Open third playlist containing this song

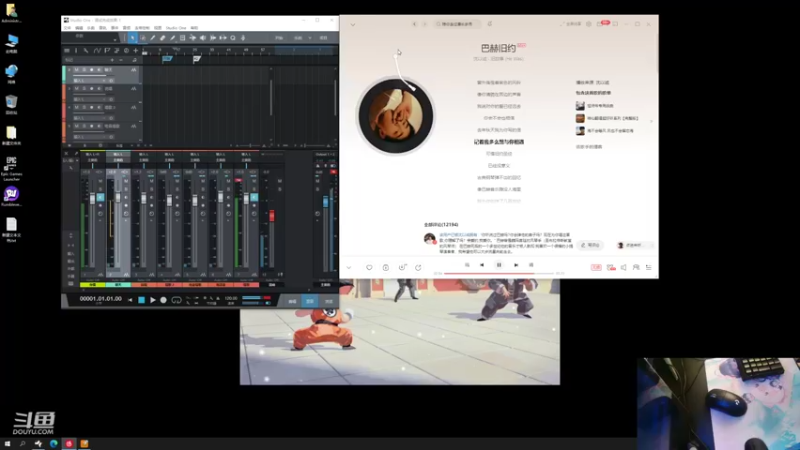605,131
